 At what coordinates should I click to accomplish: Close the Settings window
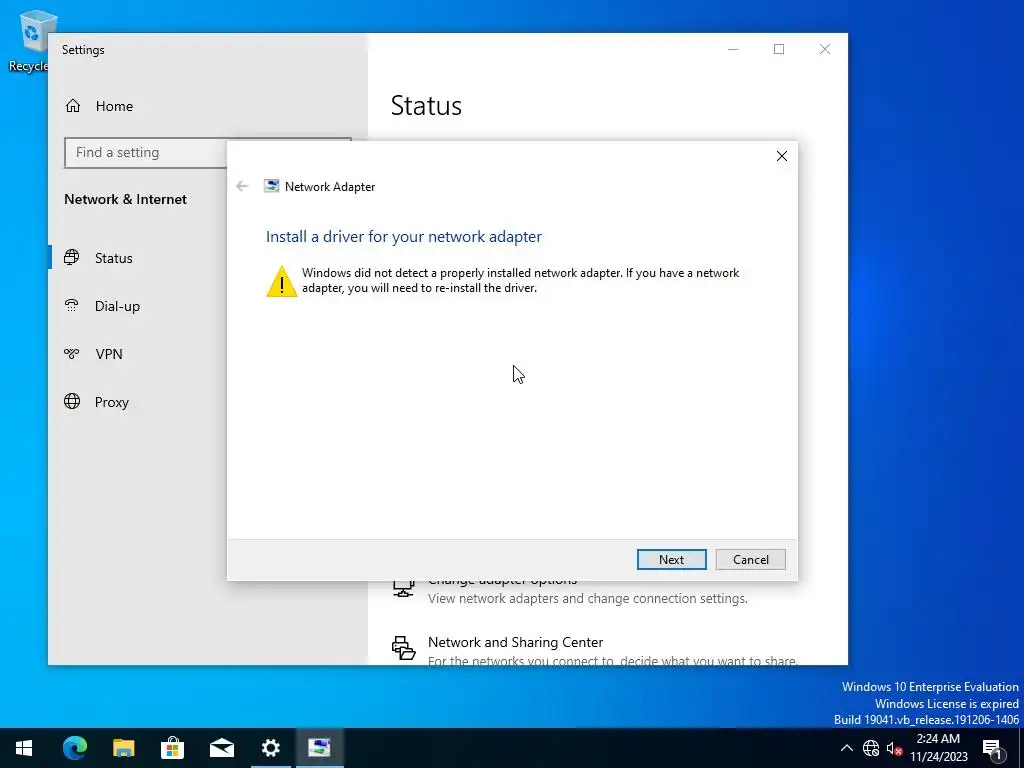pos(825,50)
